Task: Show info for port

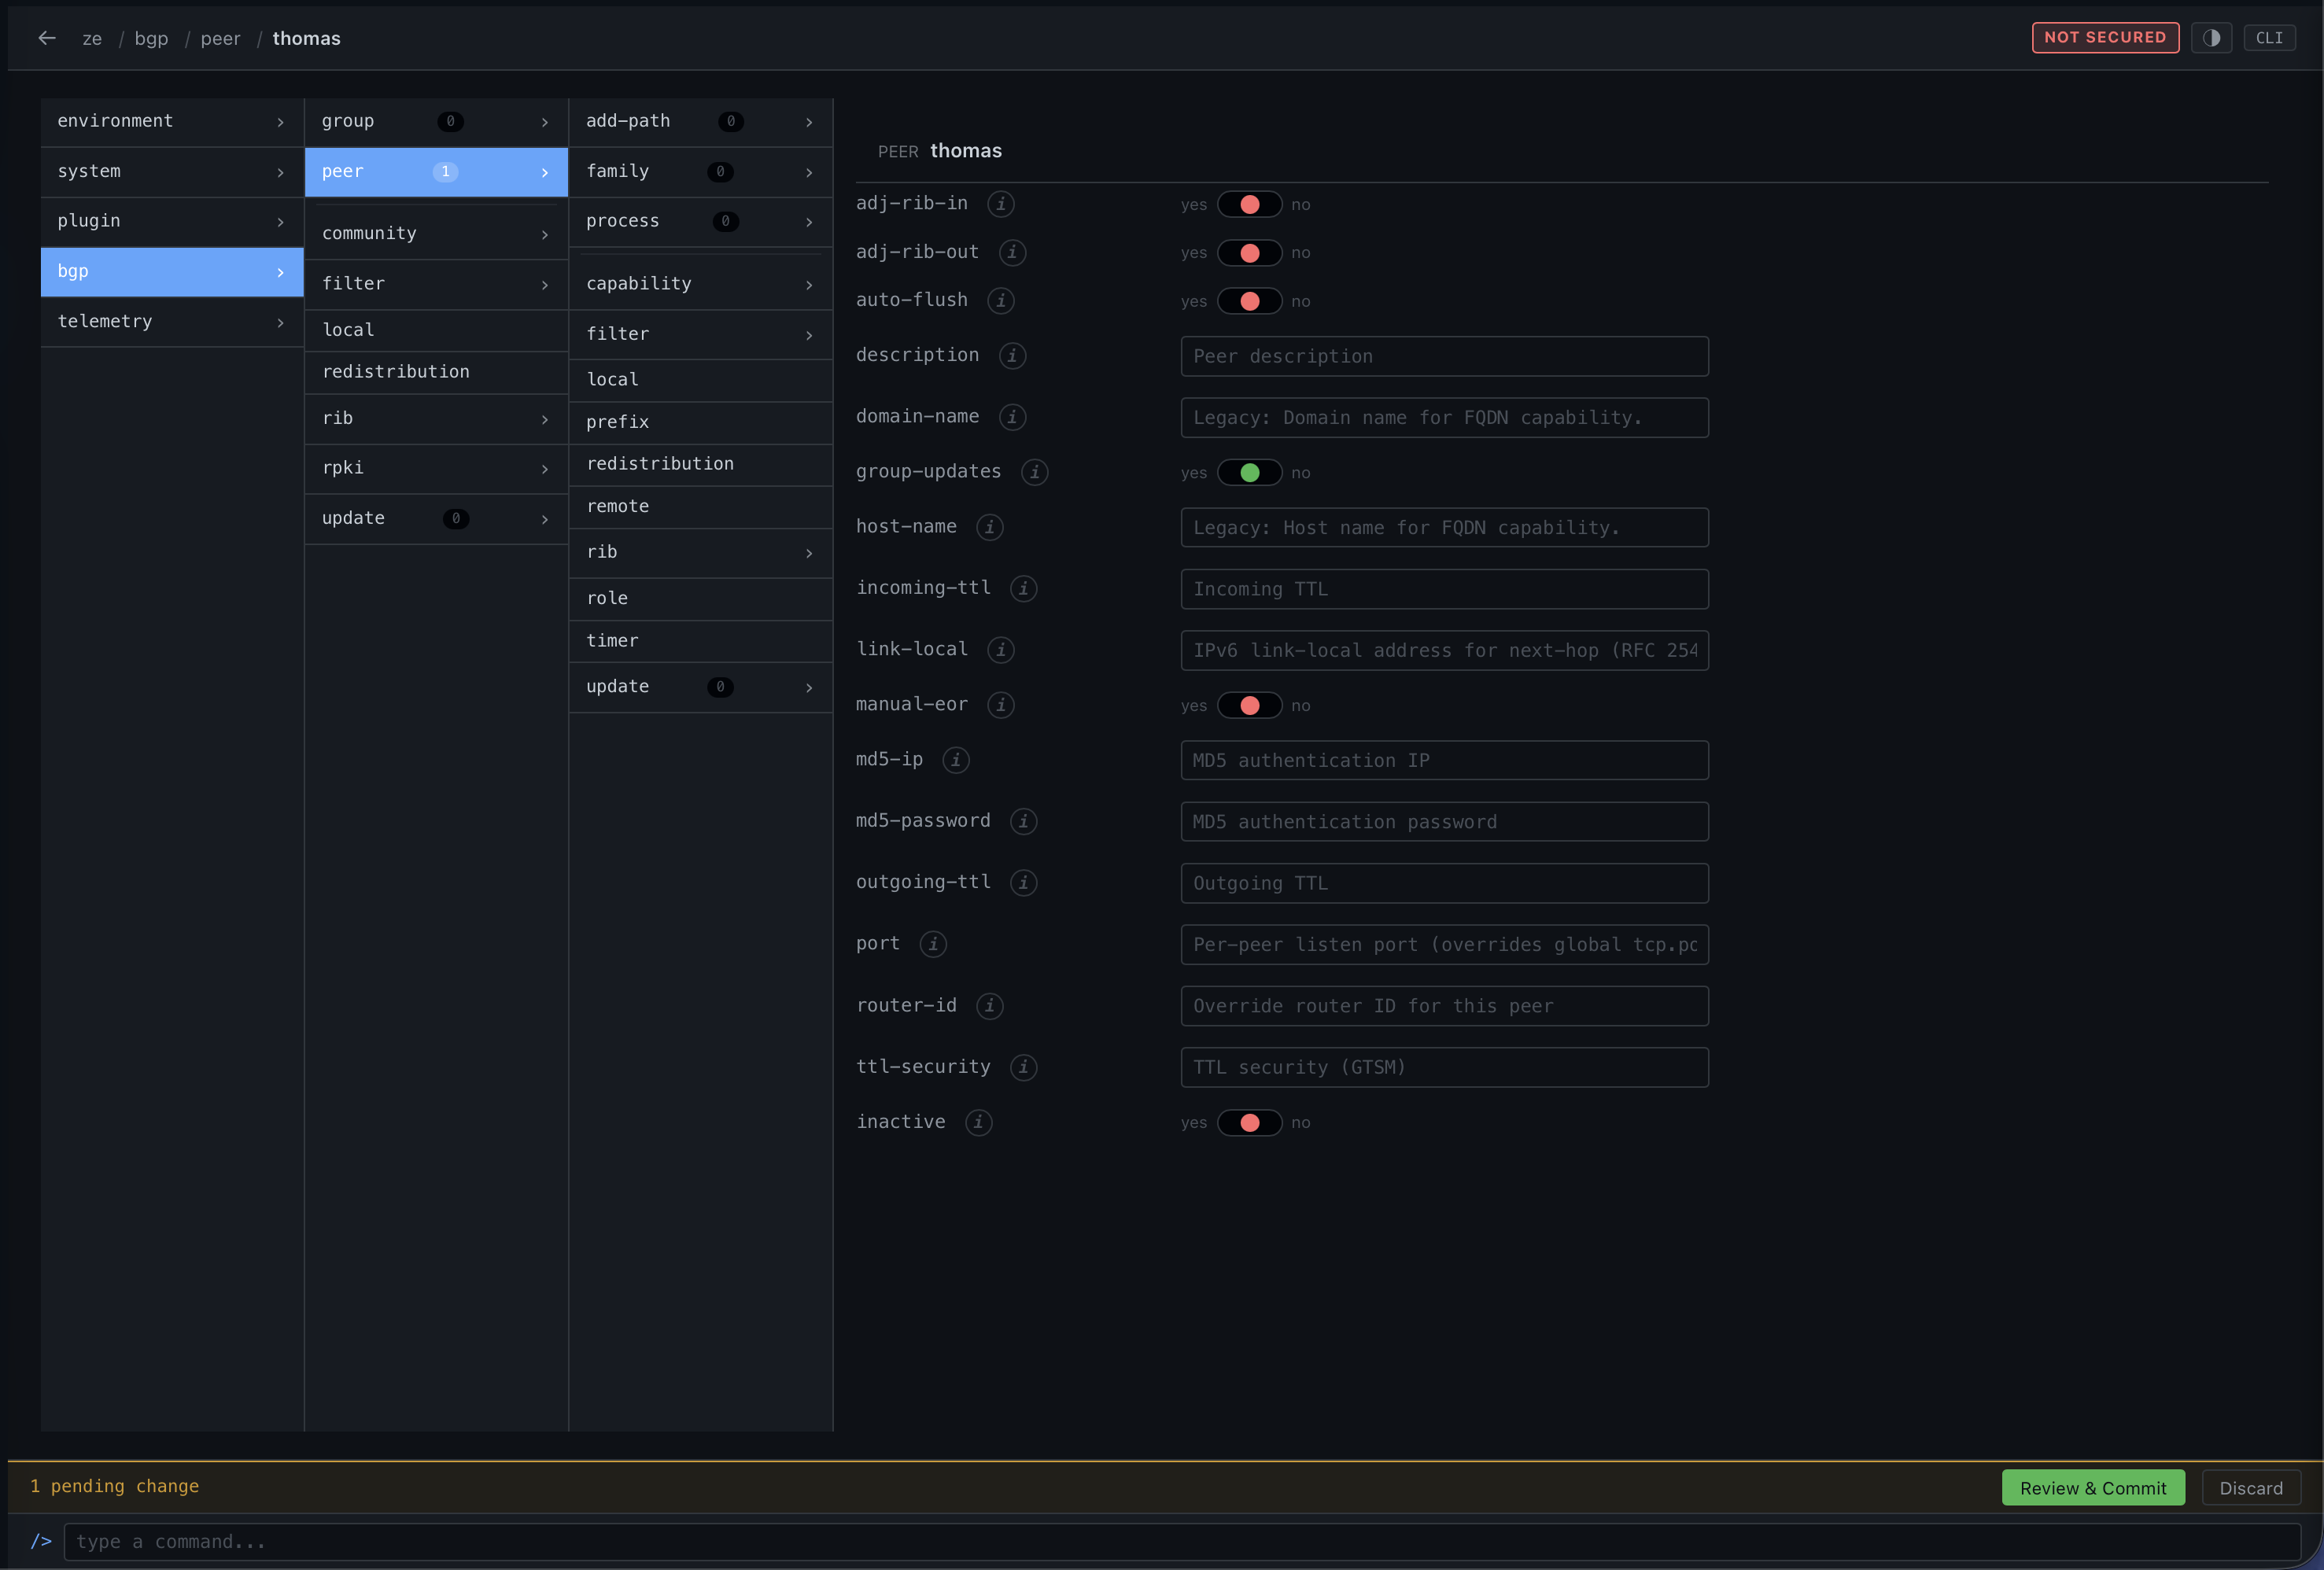Action: pos(933,943)
